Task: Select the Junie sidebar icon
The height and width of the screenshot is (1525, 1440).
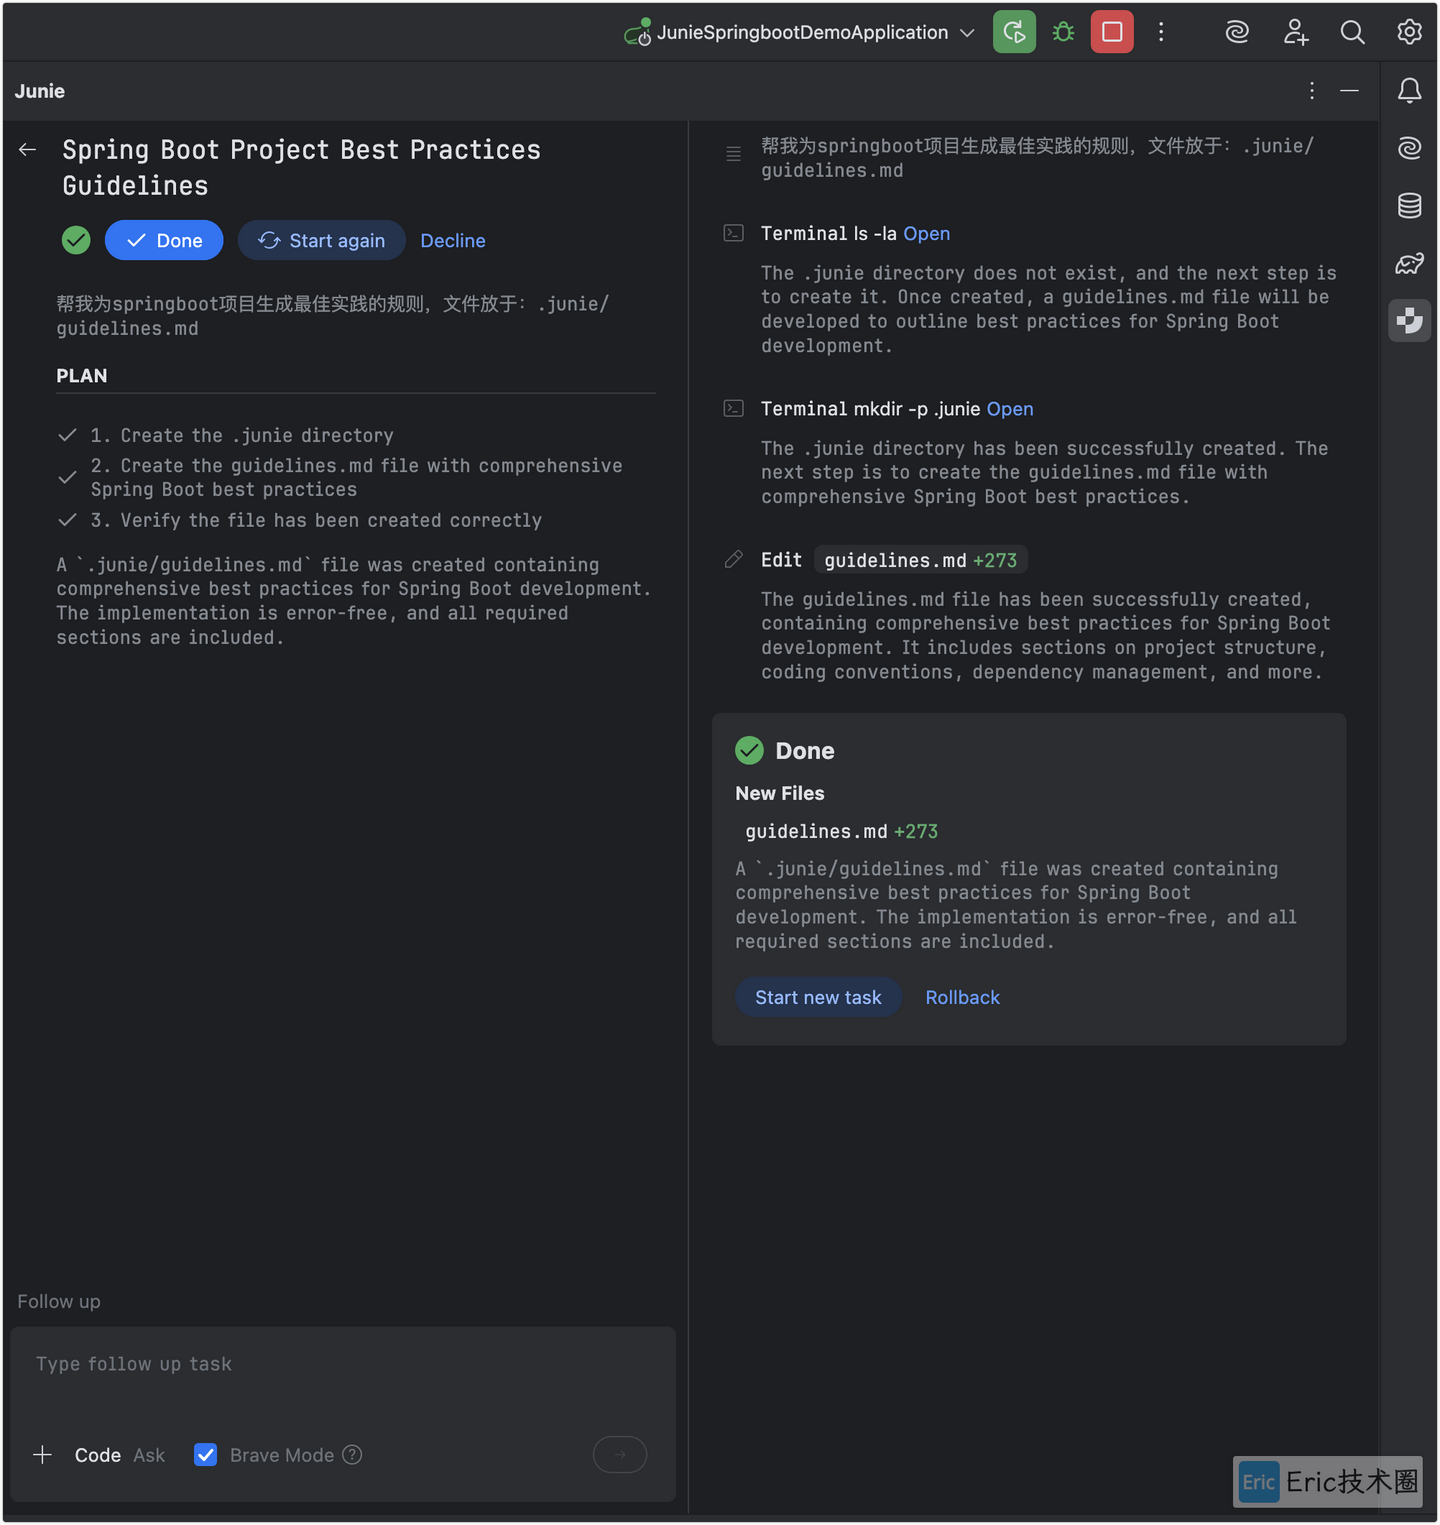Action: 1409,320
